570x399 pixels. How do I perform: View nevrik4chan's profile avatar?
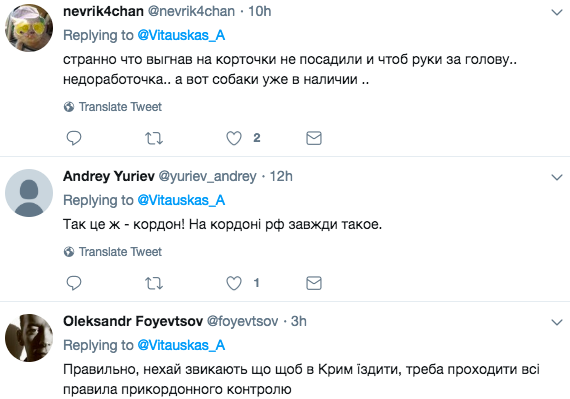click(x=29, y=28)
